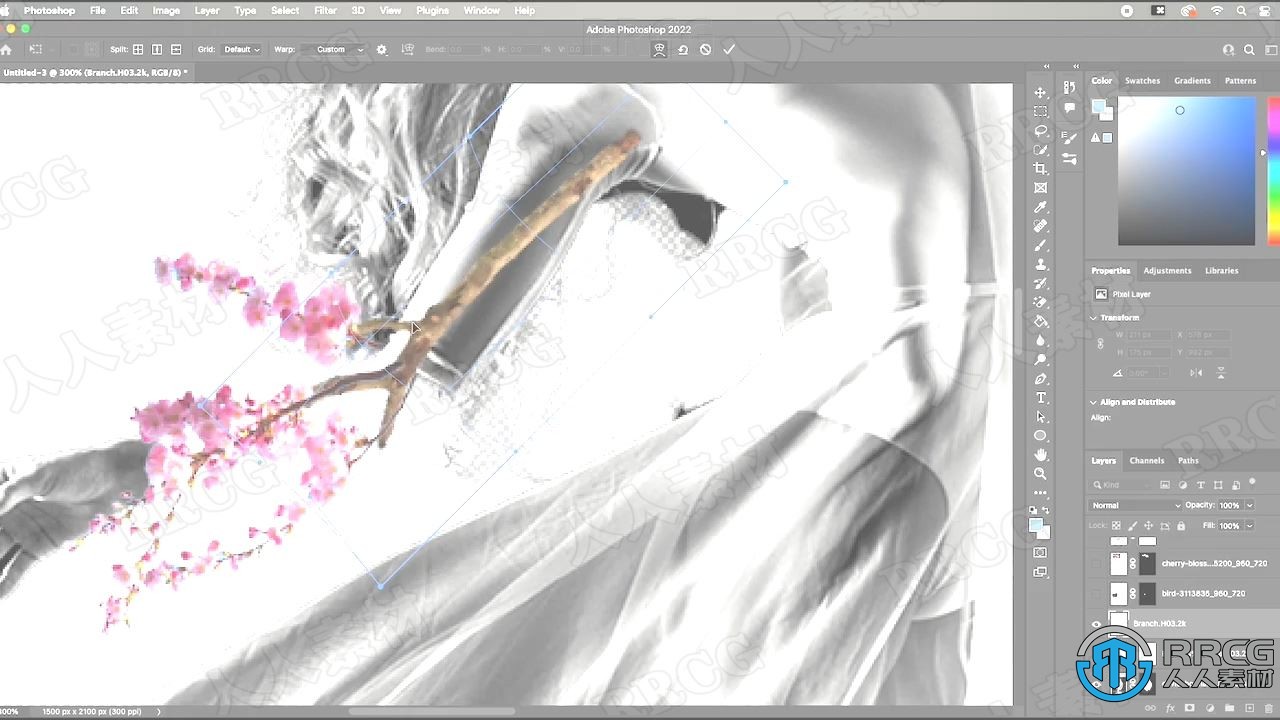
Task: Open warp guide options gear
Action: pos(381,49)
